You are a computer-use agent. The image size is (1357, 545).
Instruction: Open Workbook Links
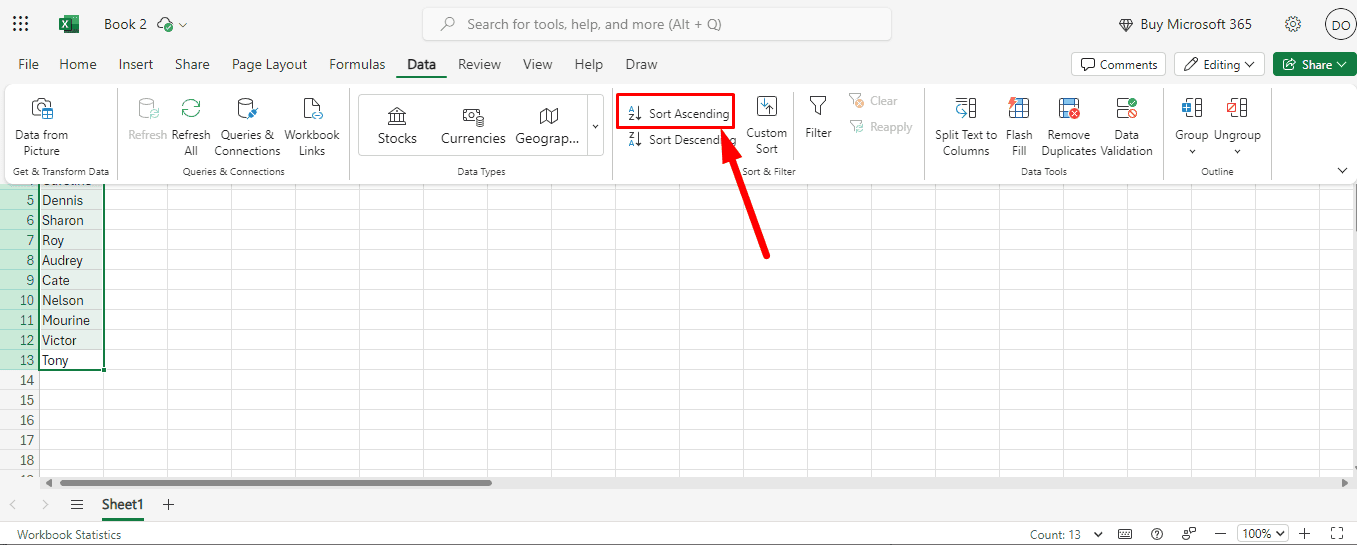coord(312,127)
